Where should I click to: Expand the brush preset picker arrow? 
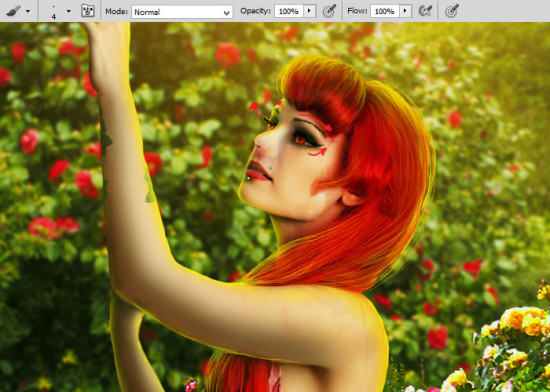coord(69,12)
